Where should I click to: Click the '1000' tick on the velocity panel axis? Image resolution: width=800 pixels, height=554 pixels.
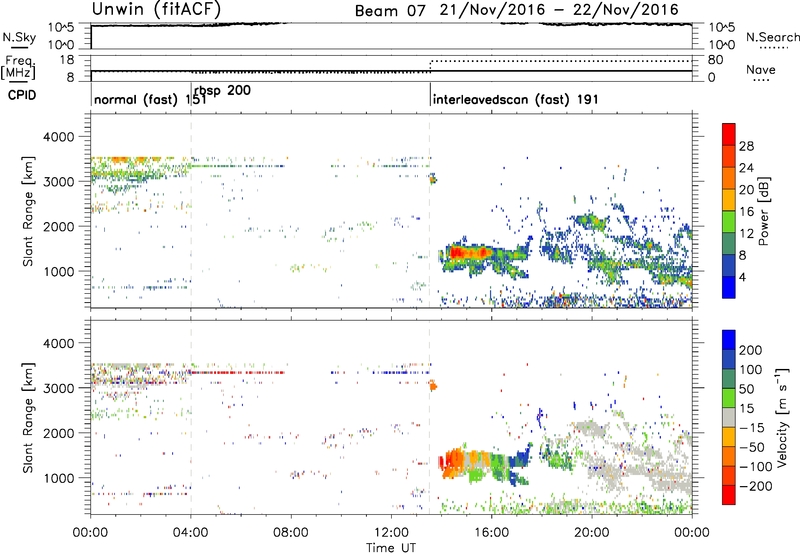58,478
